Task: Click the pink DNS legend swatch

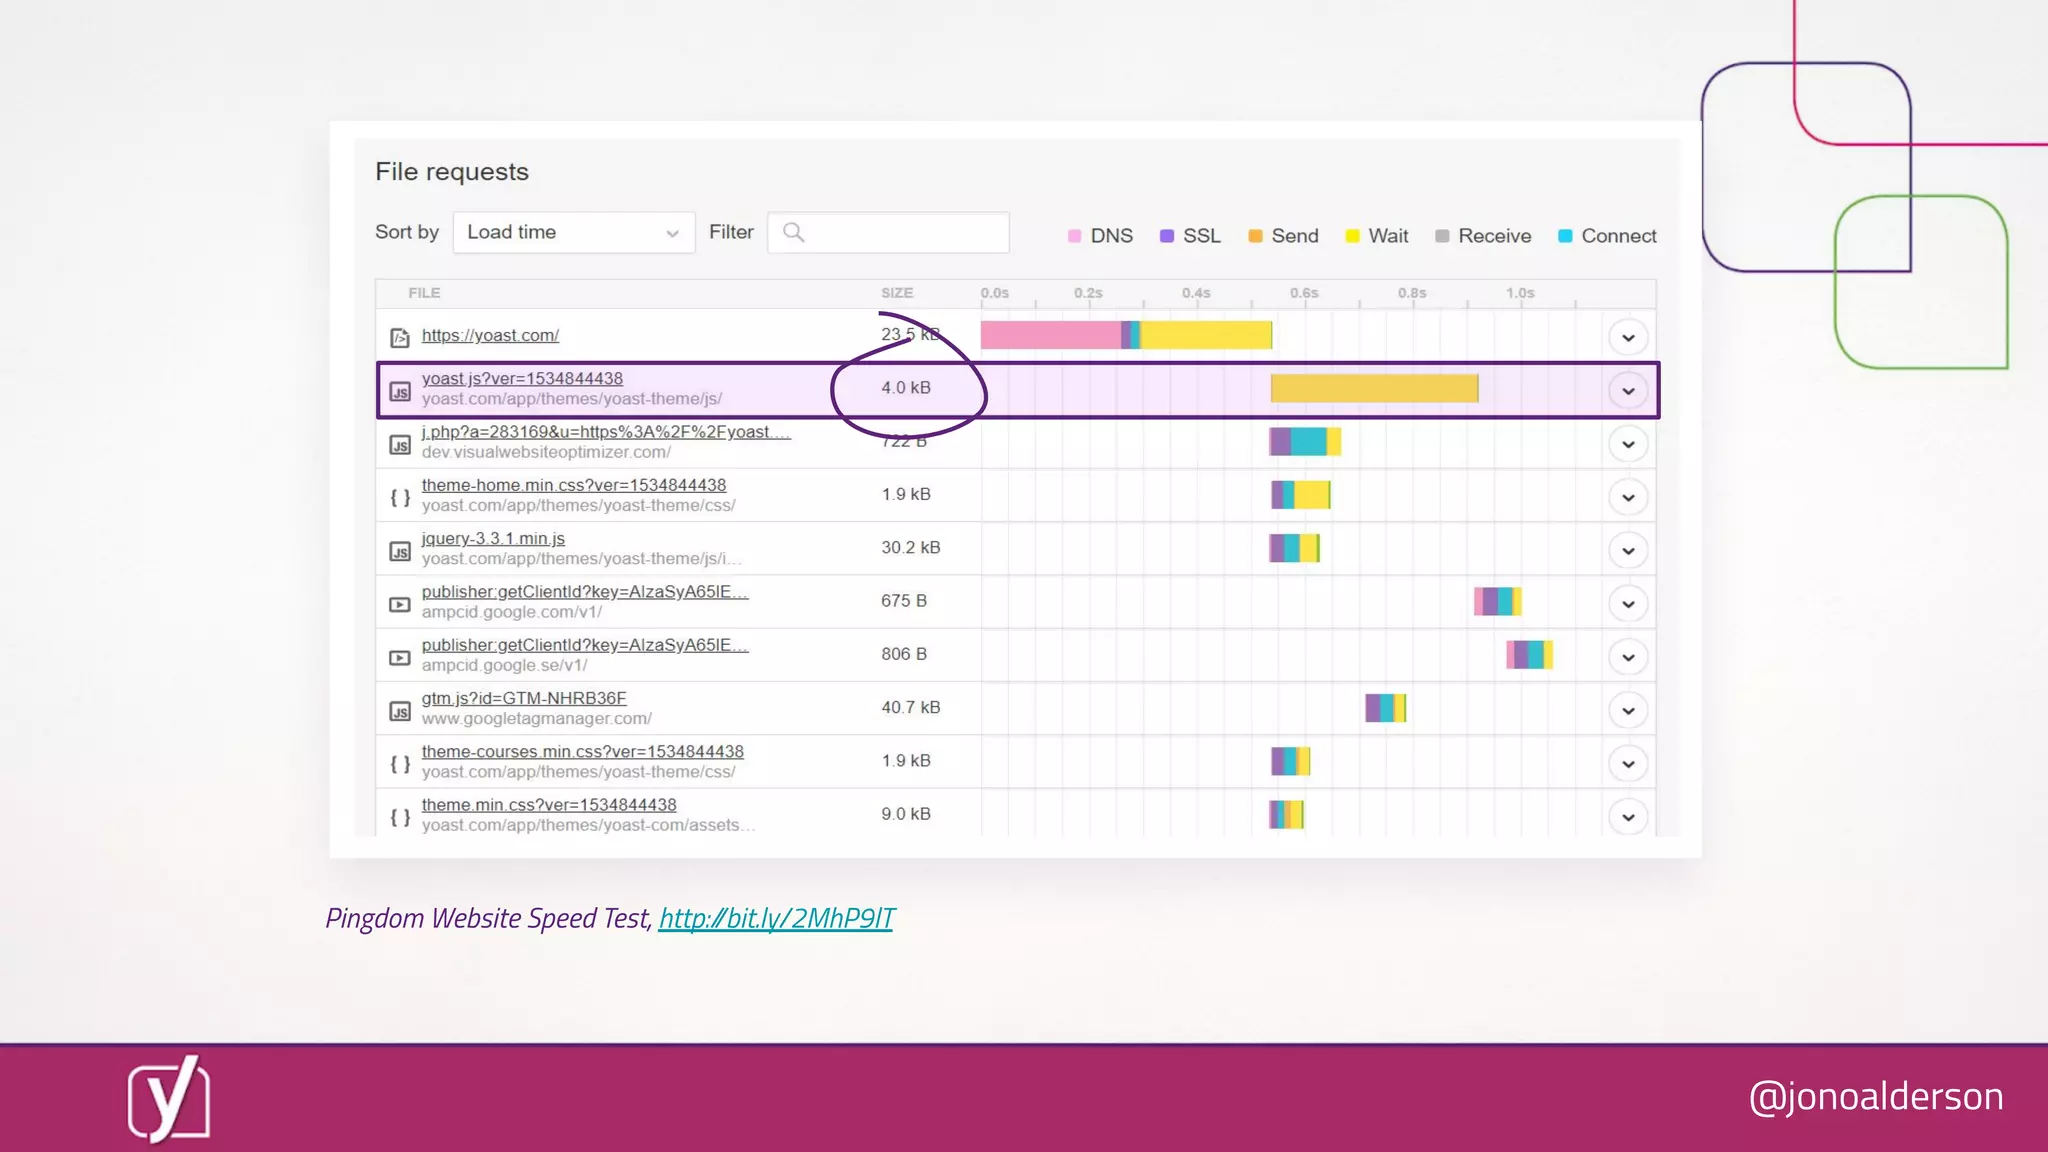Action: click(x=1075, y=236)
